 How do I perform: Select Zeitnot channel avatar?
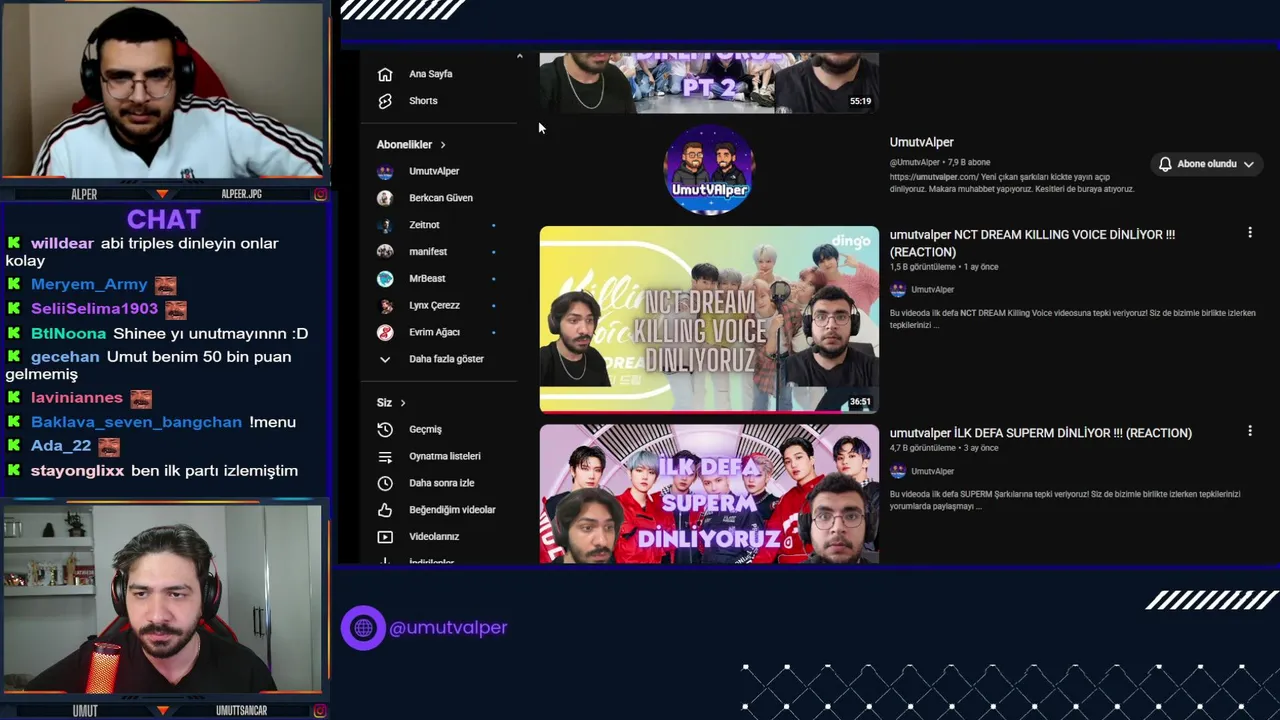(x=385, y=225)
